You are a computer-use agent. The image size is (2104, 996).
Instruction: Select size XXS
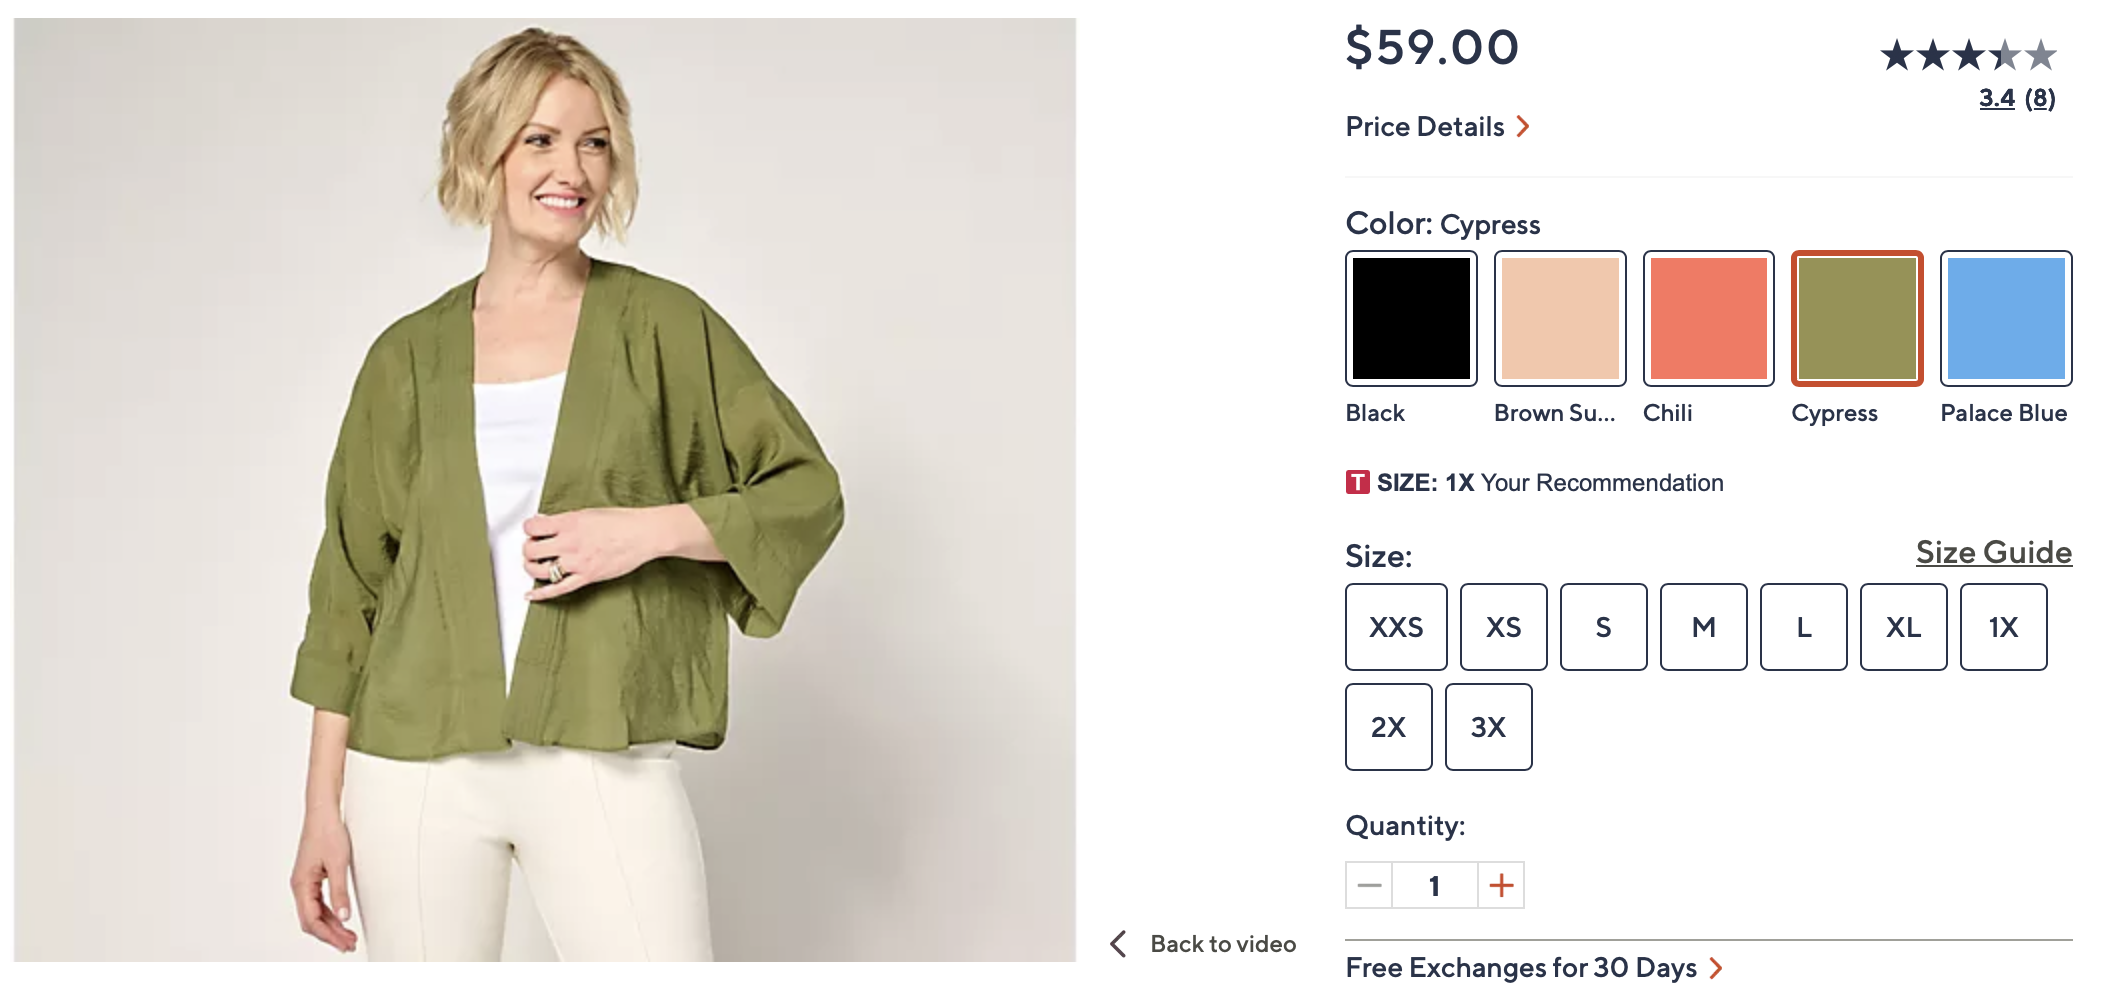tap(1395, 627)
